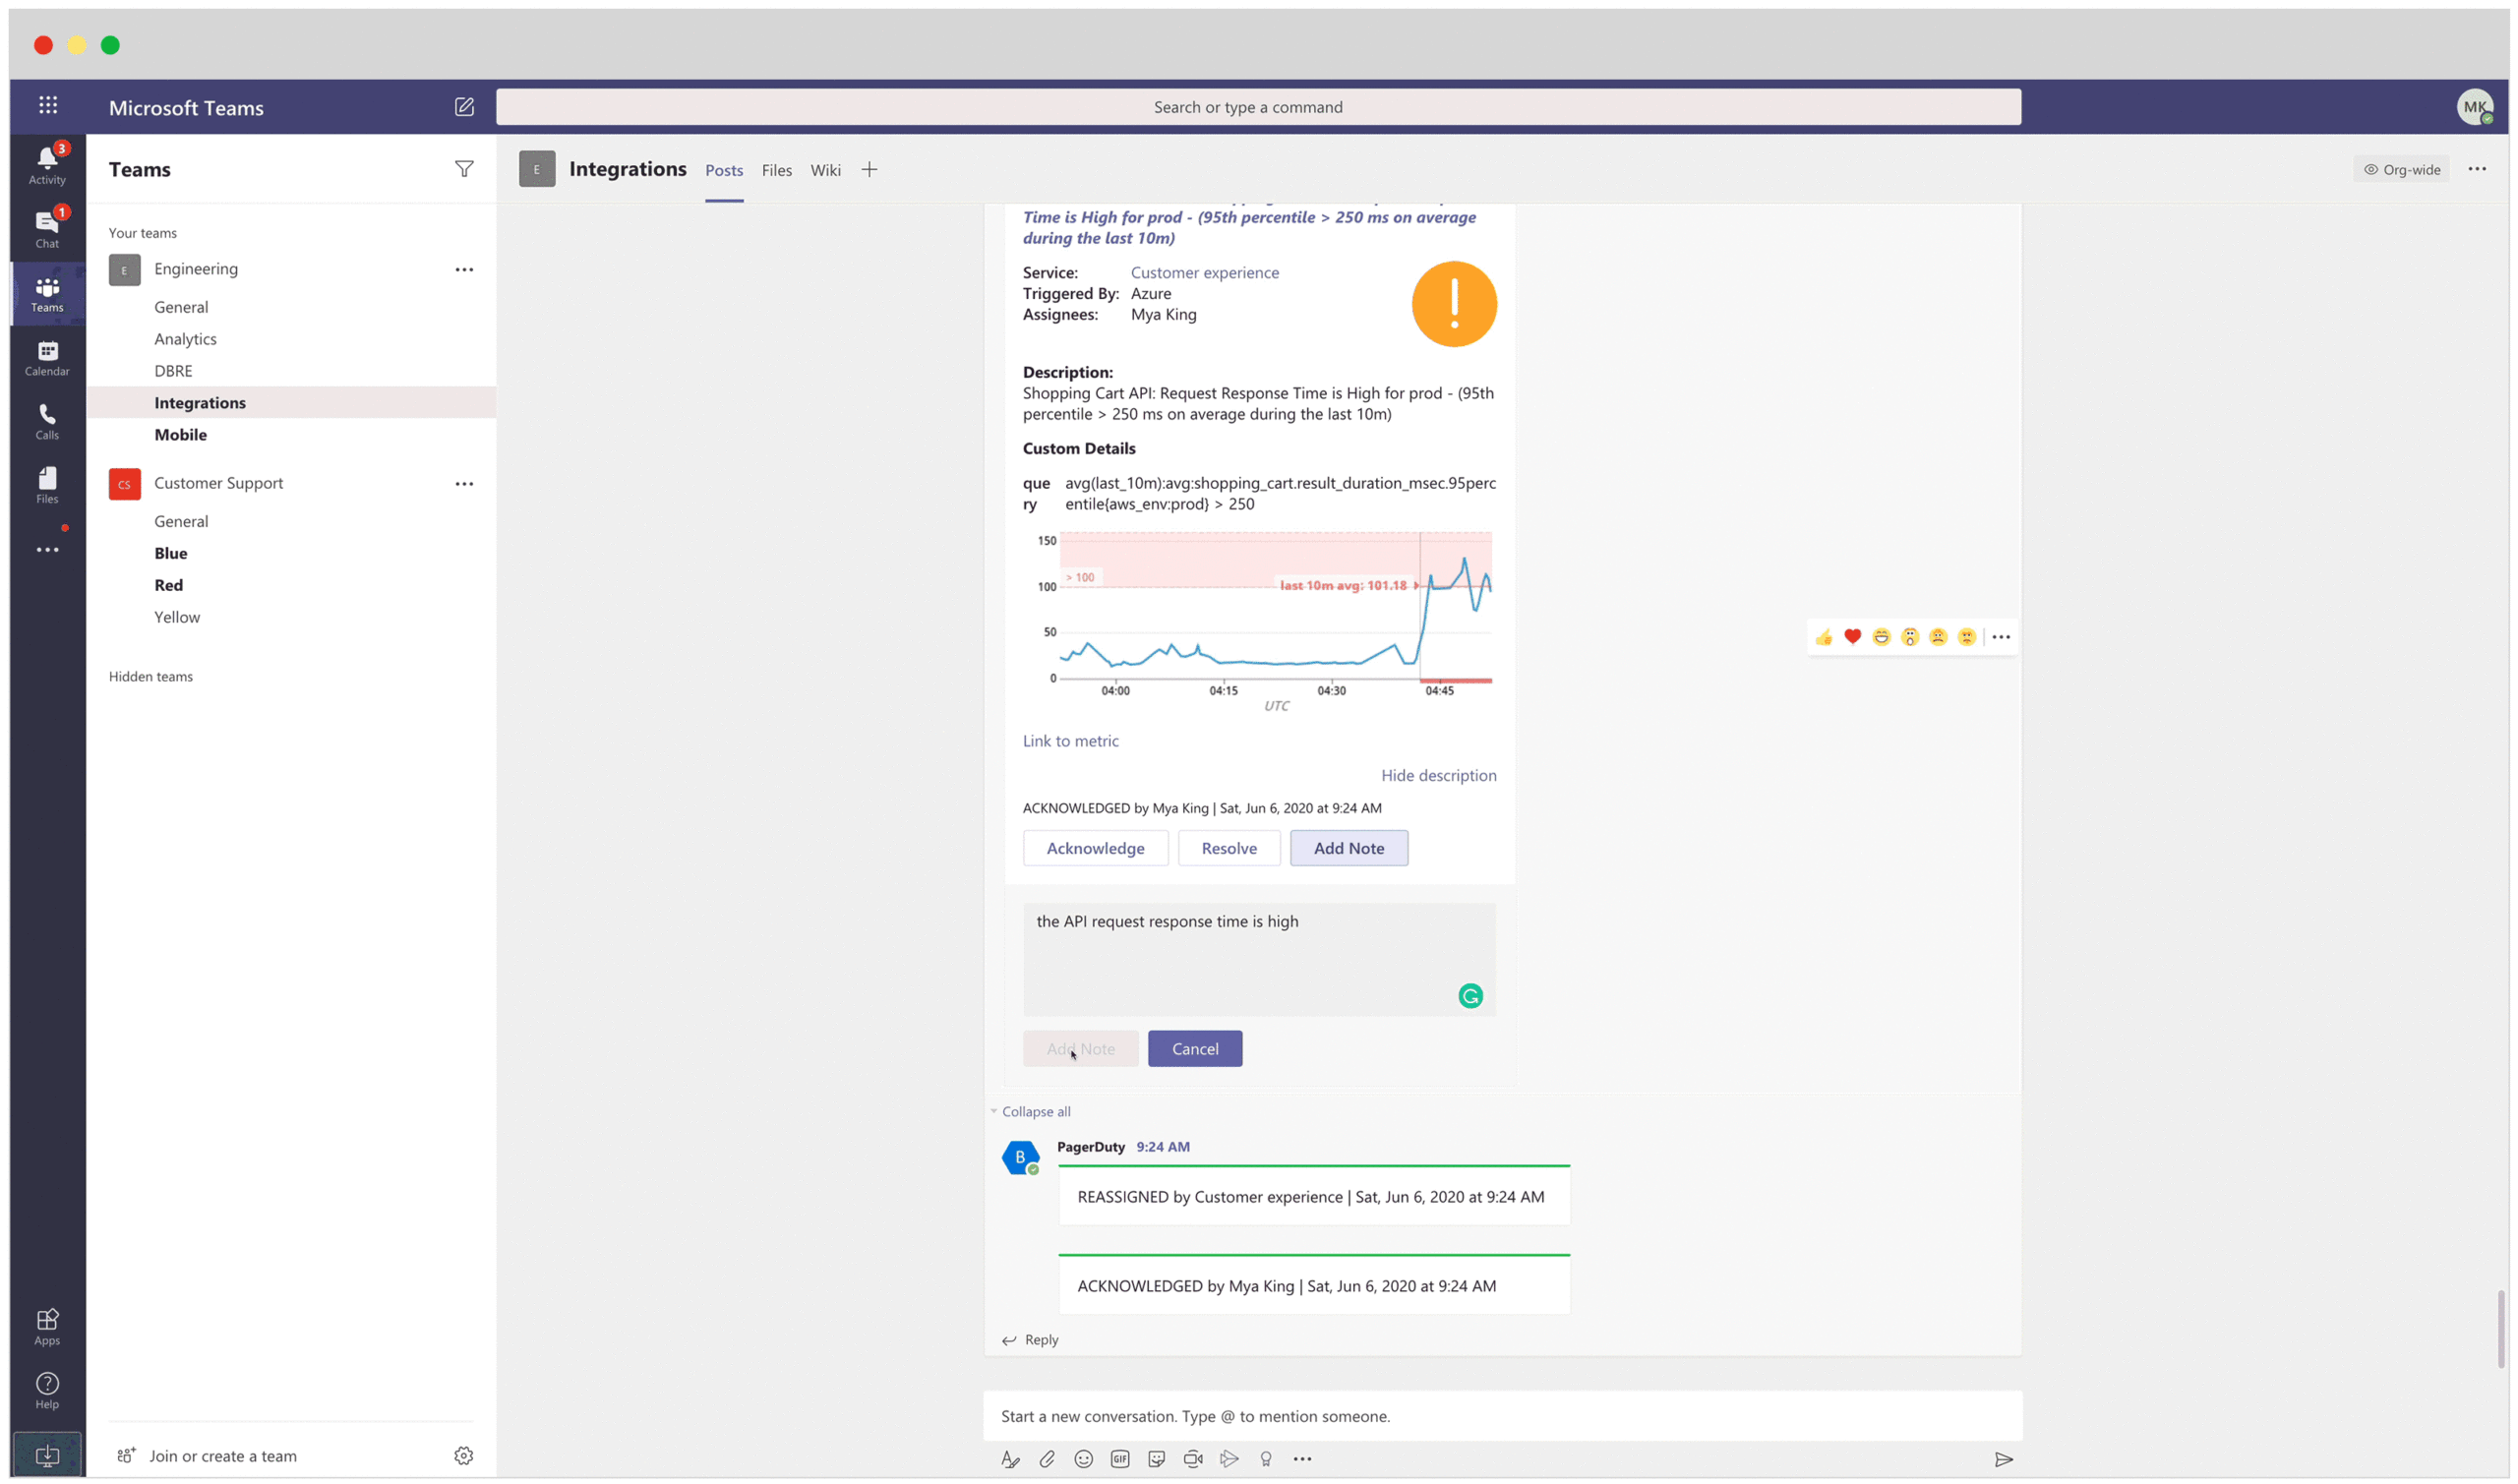2518x1484 pixels.
Task: Click the more options ellipsis on alert card
Action: [x=2001, y=636]
